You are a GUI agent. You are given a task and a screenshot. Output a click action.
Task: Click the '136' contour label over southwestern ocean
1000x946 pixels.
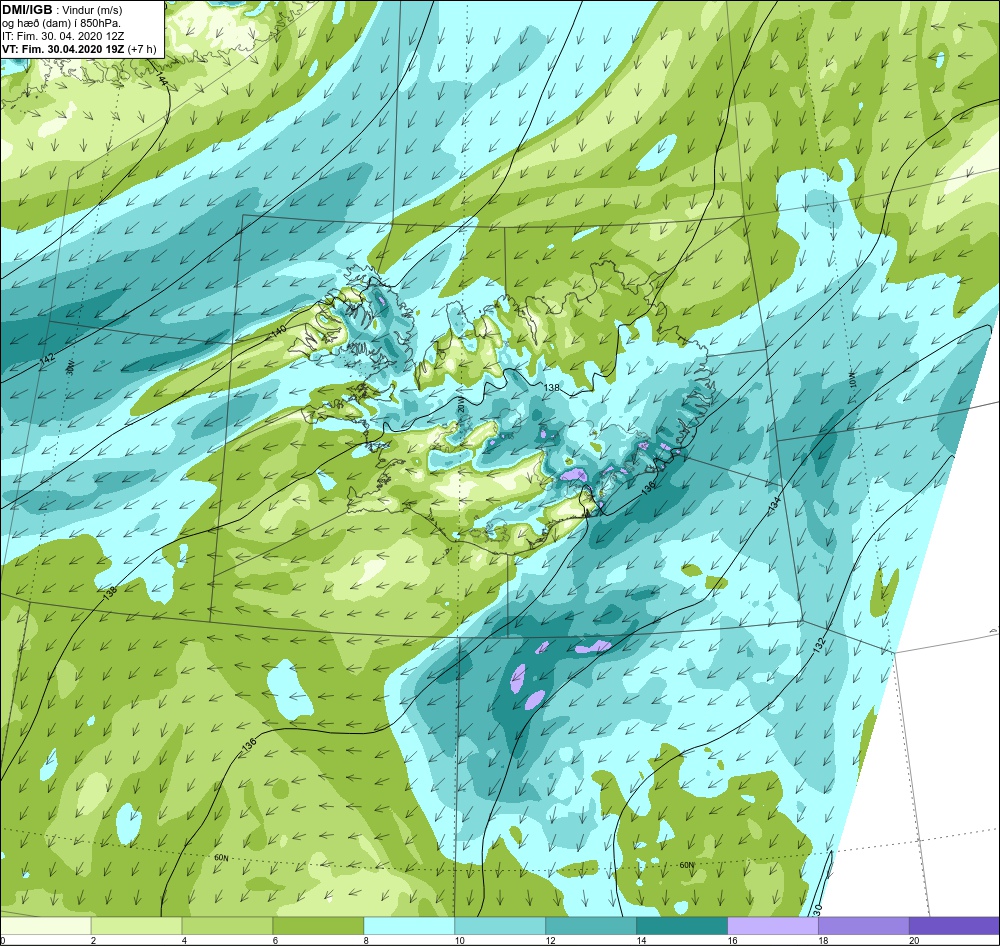click(249, 743)
